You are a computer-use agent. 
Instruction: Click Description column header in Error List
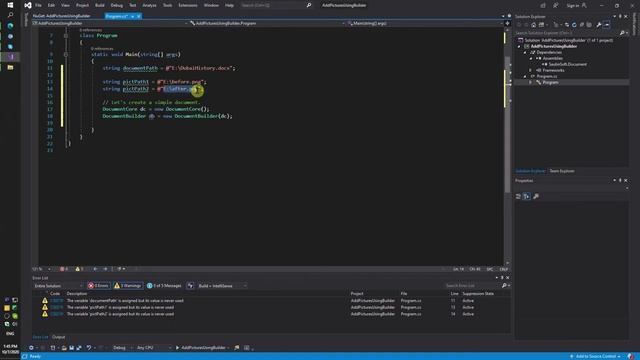pyautogui.click(x=77, y=294)
